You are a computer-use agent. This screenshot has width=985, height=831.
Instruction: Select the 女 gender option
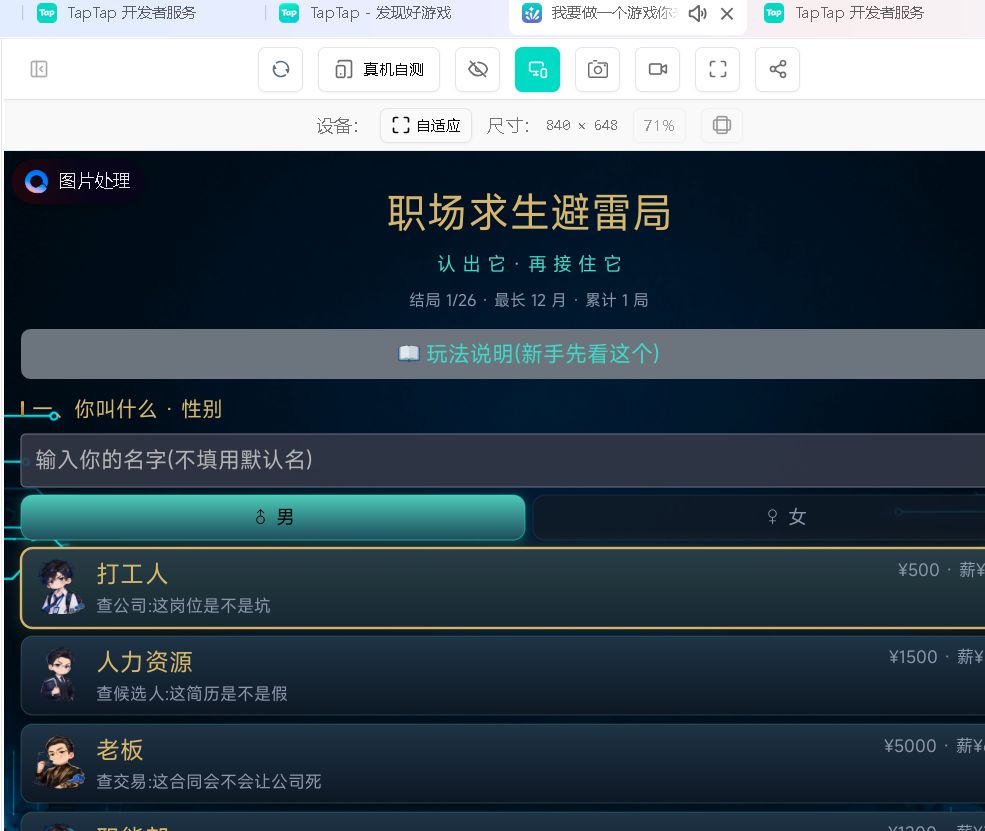(759, 517)
